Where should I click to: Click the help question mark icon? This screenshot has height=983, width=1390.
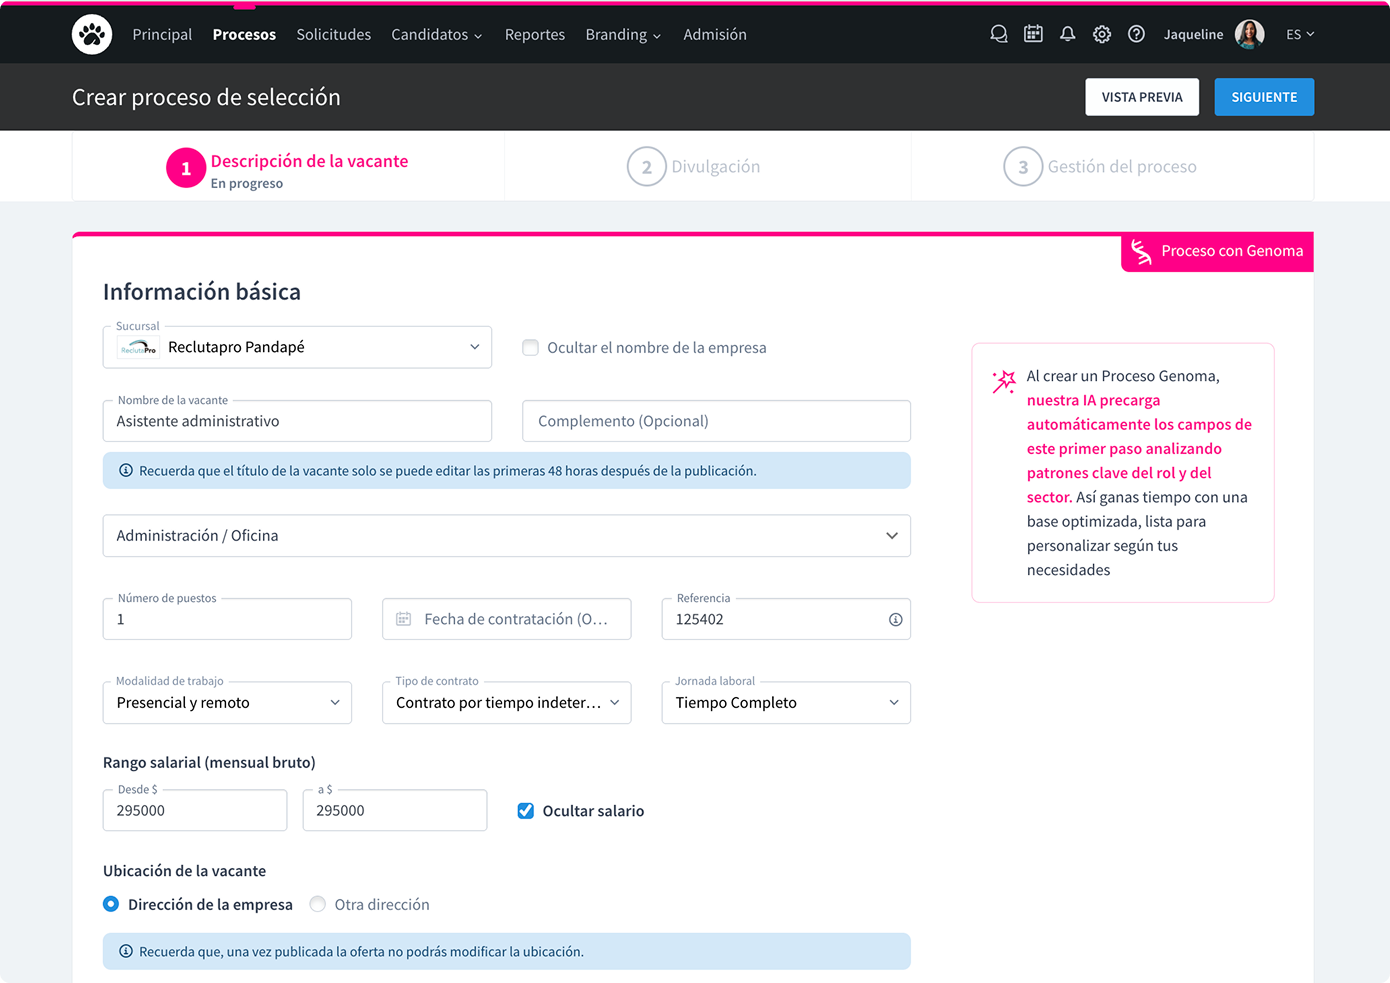click(x=1136, y=34)
